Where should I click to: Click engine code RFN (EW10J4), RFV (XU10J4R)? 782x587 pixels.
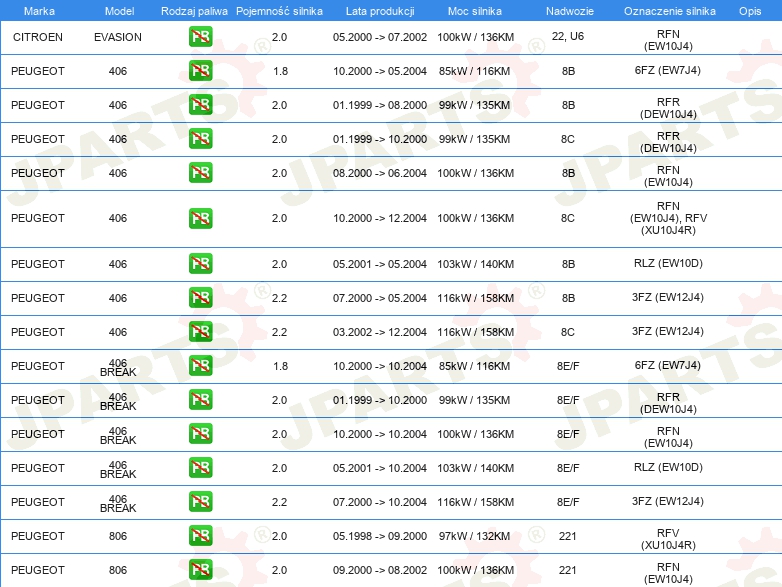coord(668,218)
